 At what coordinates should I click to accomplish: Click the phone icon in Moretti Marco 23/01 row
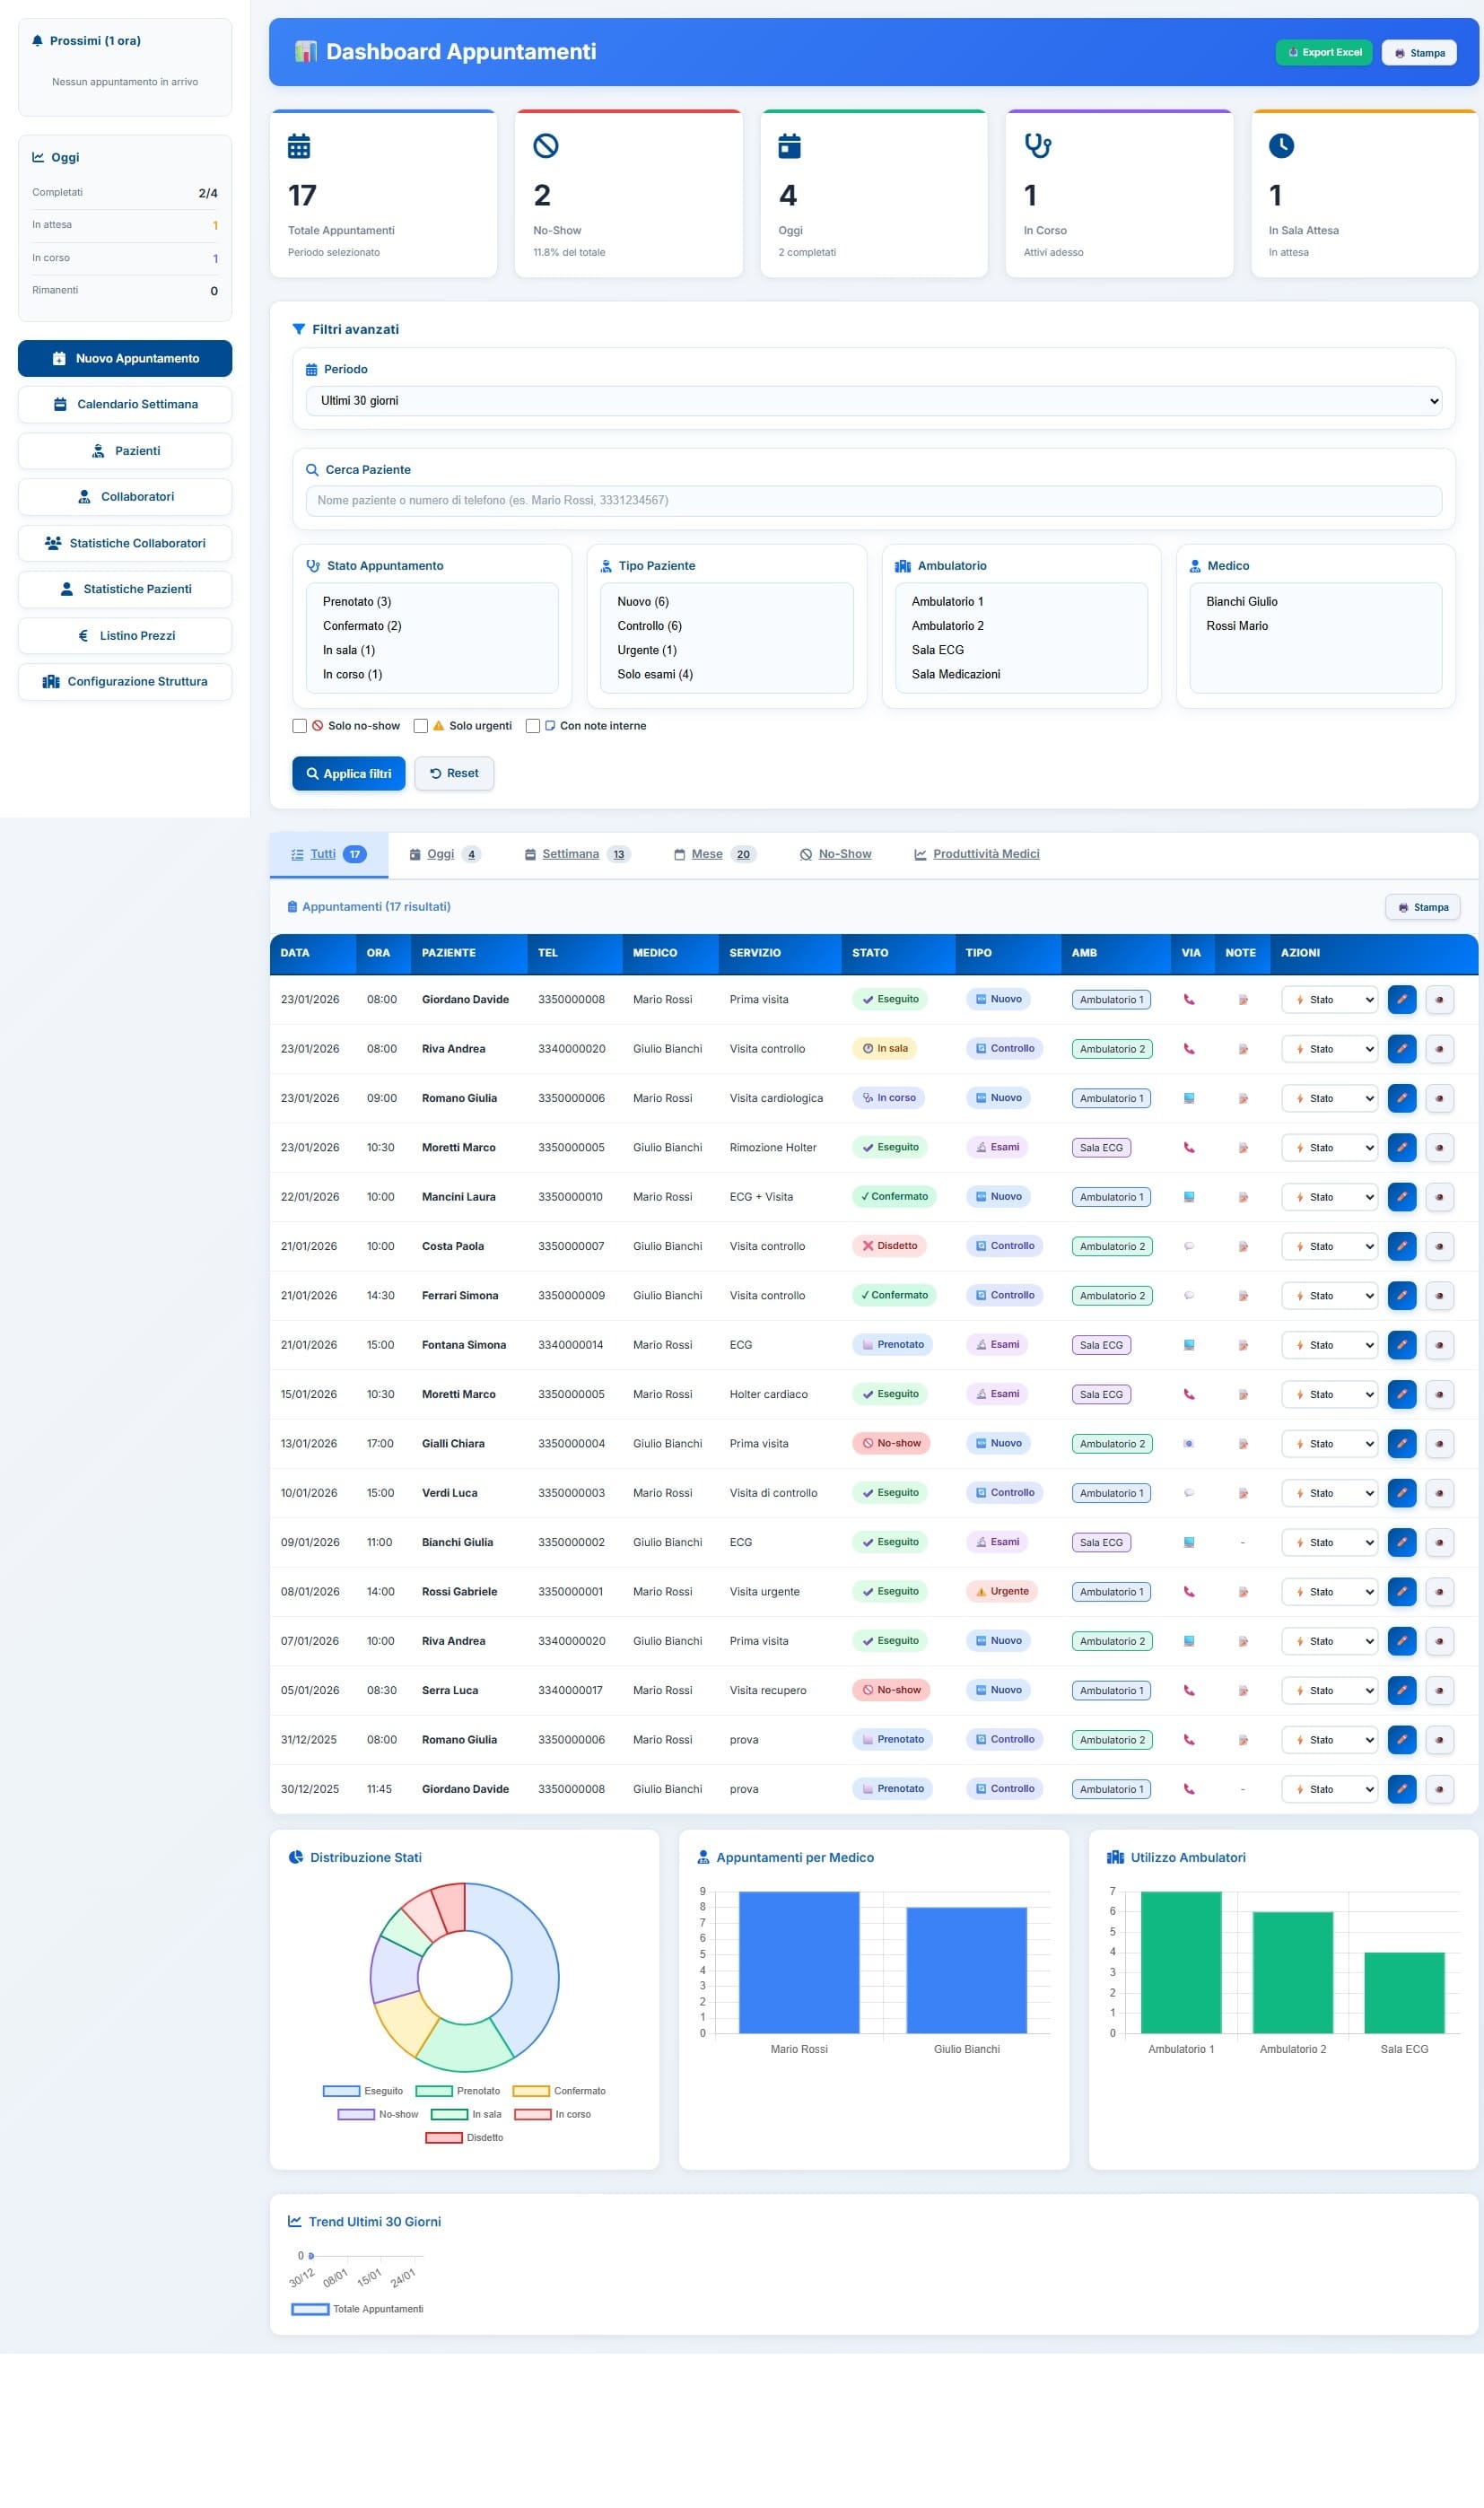(1189, 1147)
